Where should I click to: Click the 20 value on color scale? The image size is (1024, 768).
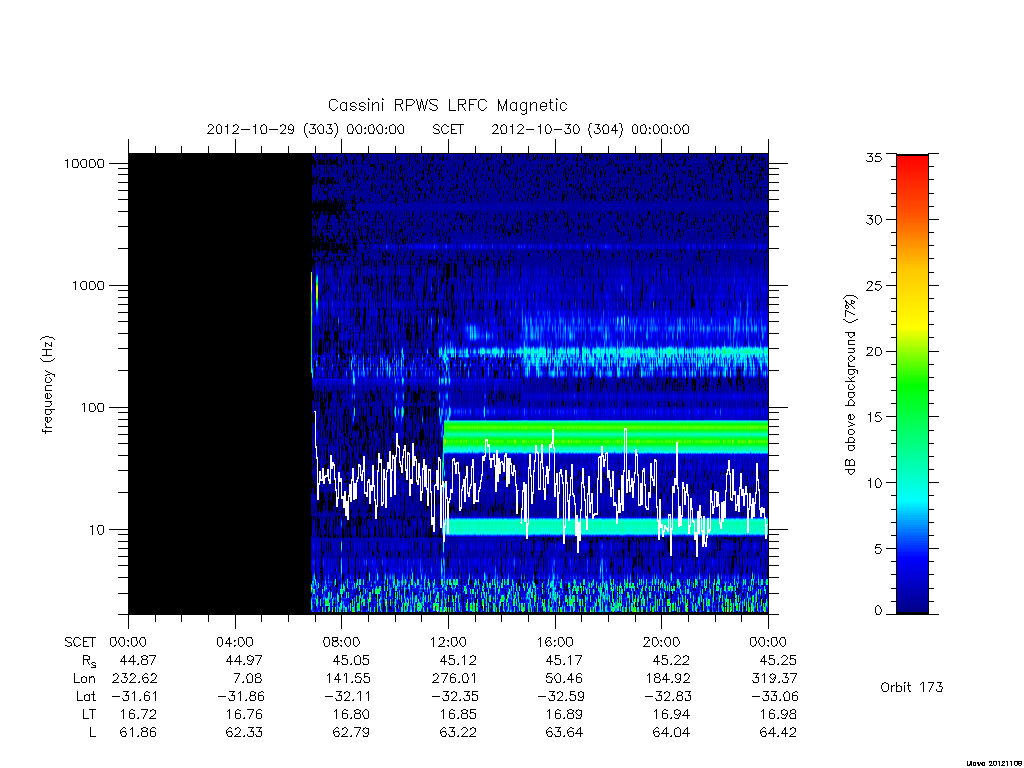pos(873,351)
